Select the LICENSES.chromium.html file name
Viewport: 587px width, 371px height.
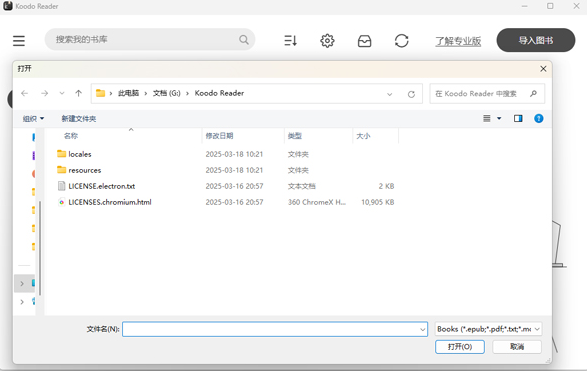(x=110, y=202)
